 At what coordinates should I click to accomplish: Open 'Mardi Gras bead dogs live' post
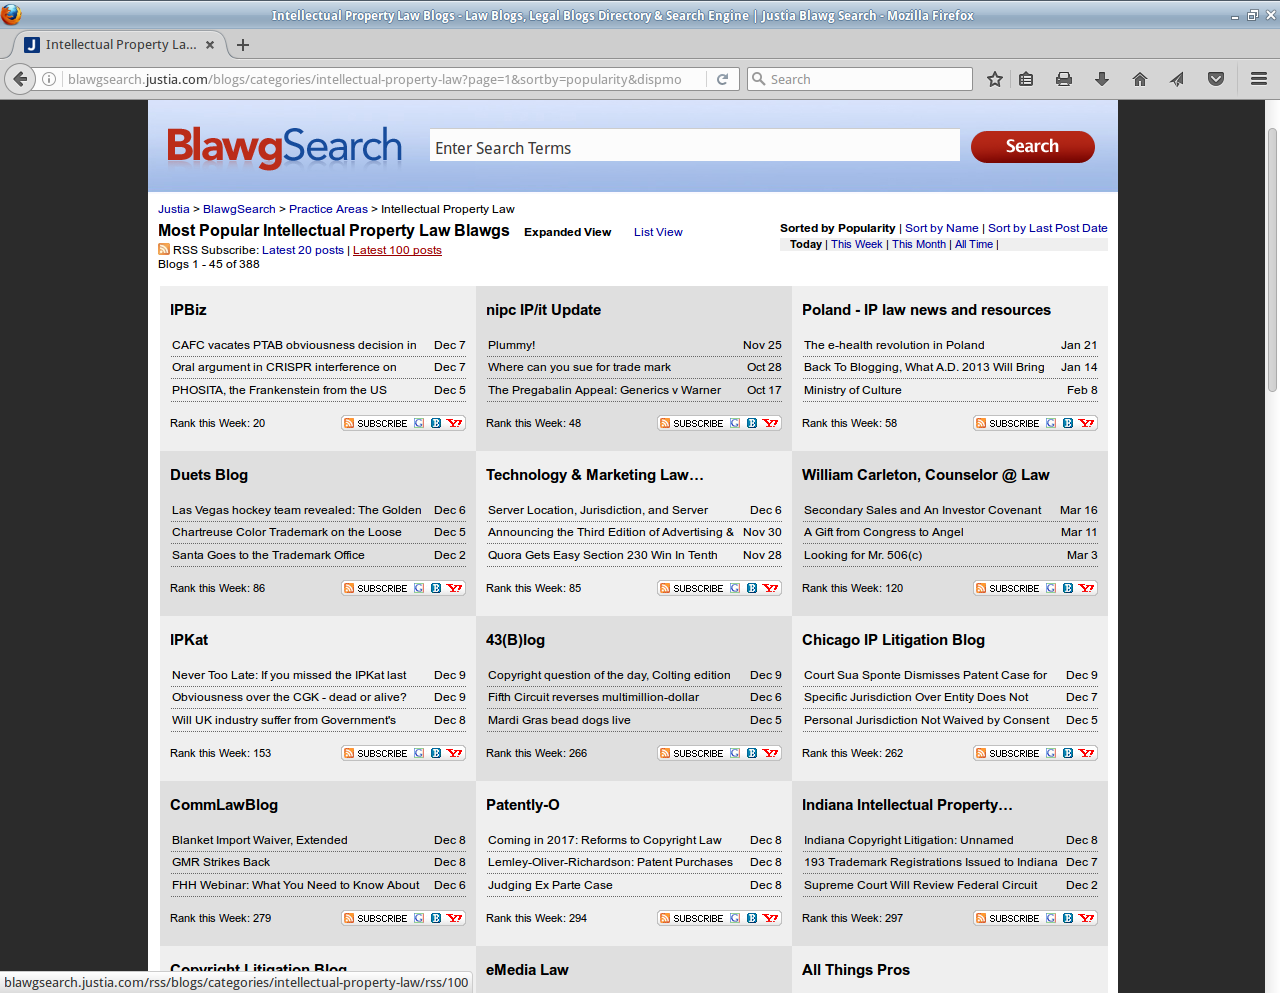[x=559, y=720]
